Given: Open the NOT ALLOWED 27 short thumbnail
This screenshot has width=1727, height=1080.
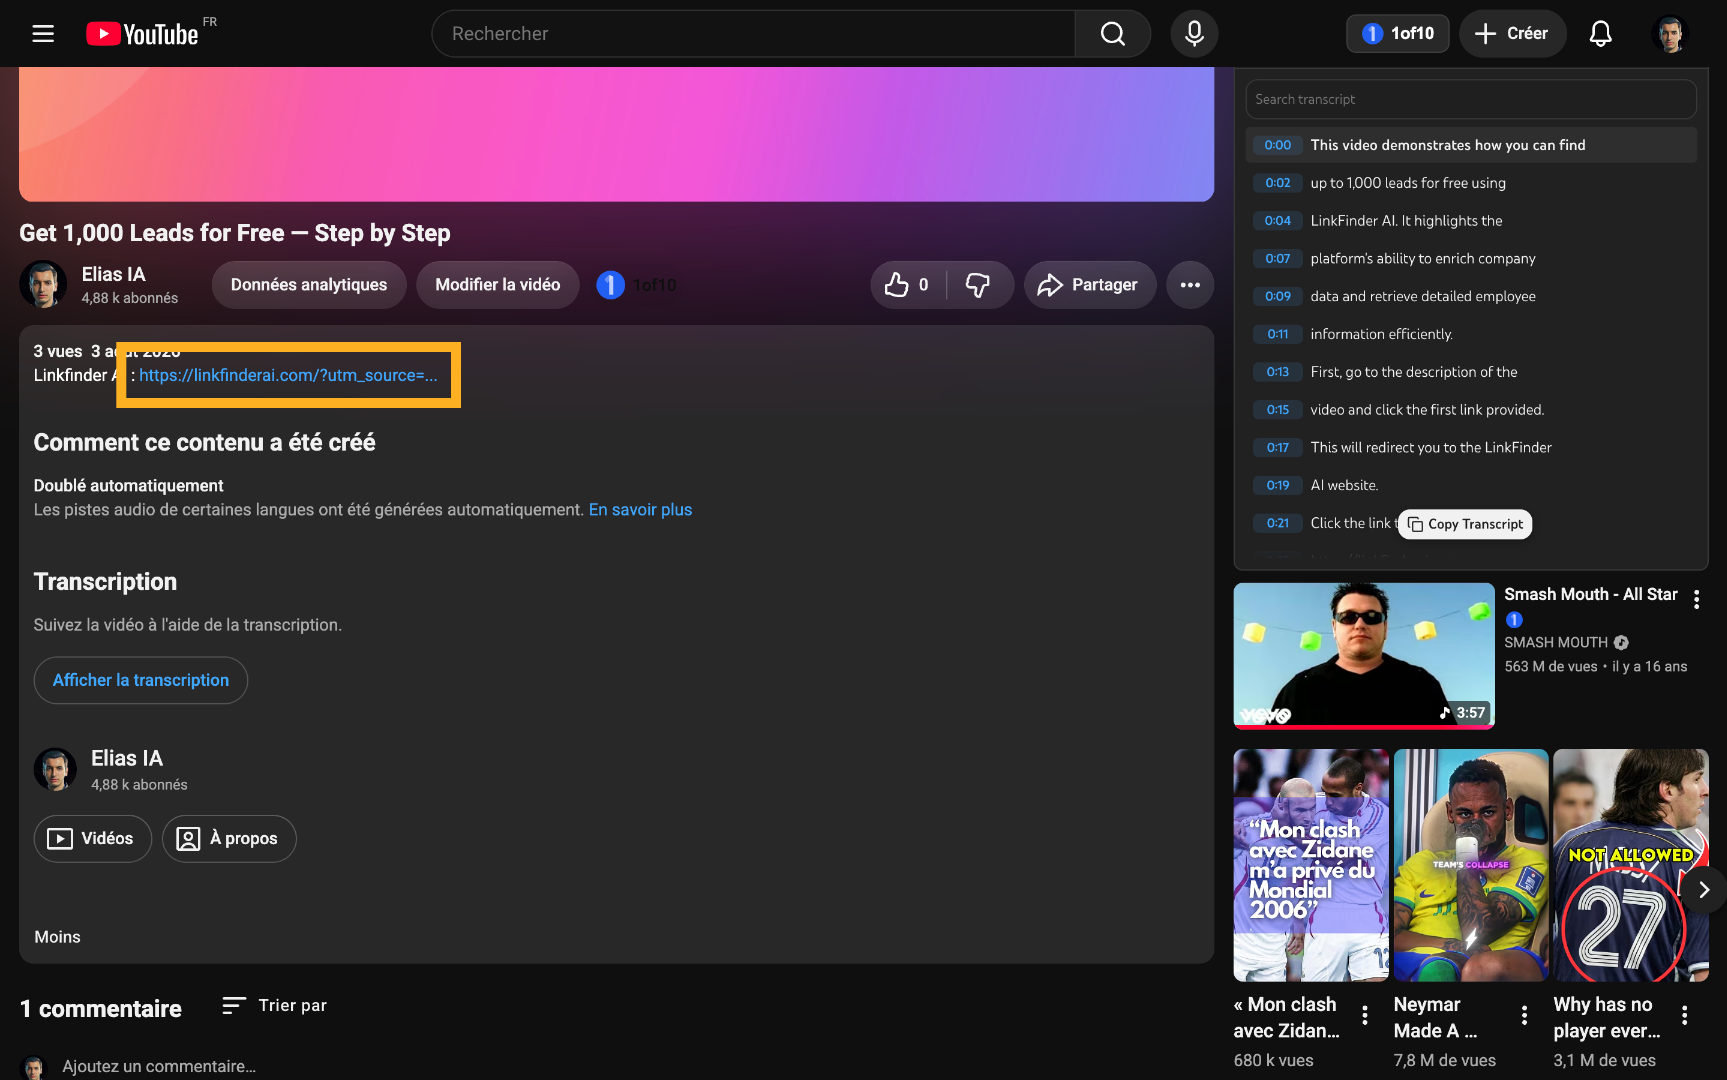Looking at the screenshot, I should [x=1631, y=865].
